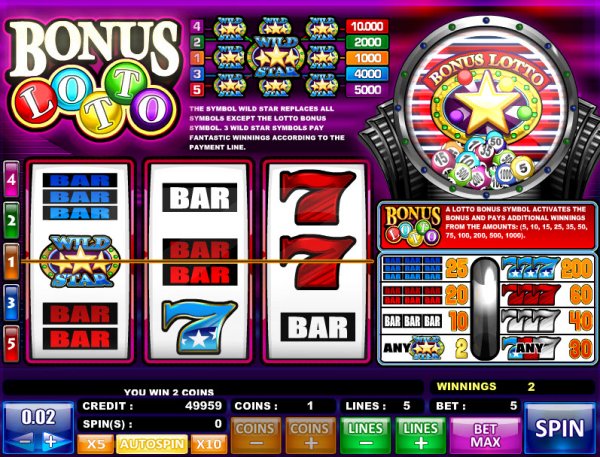Click the Wild Star symbol on first reel
This screenshot has width=600, height=457.
[x=80, y=261]
